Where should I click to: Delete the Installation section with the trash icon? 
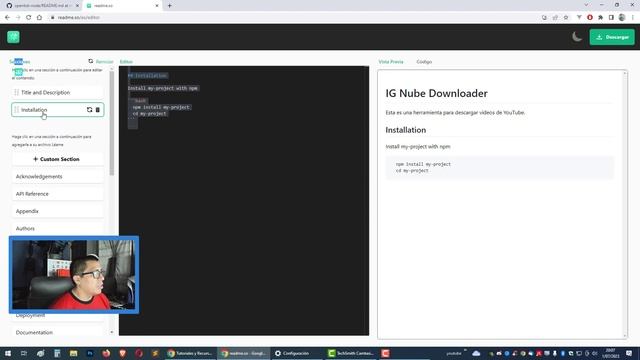click(x=98, y=110)
